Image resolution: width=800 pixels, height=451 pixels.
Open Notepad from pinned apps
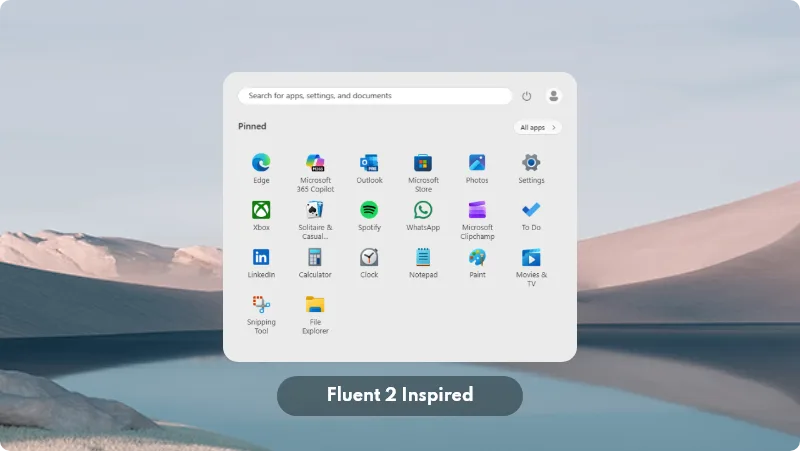coord(423,257)
